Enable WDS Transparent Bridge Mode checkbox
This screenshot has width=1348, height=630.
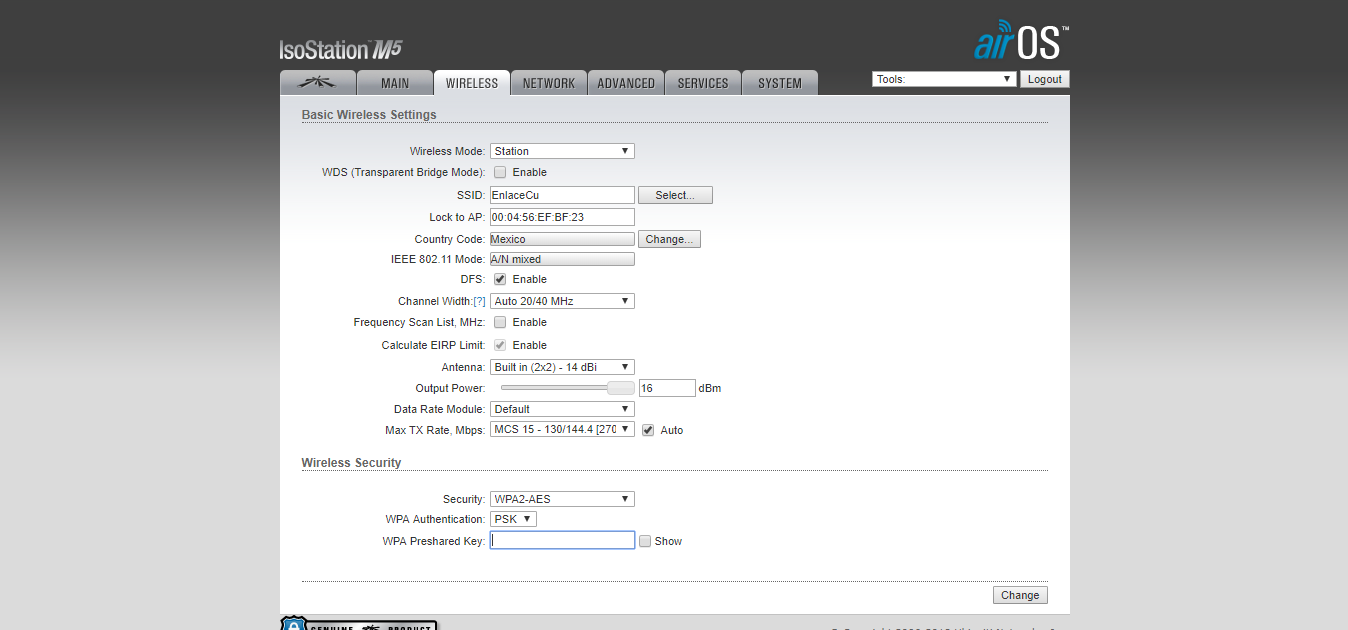coord(500,172)
